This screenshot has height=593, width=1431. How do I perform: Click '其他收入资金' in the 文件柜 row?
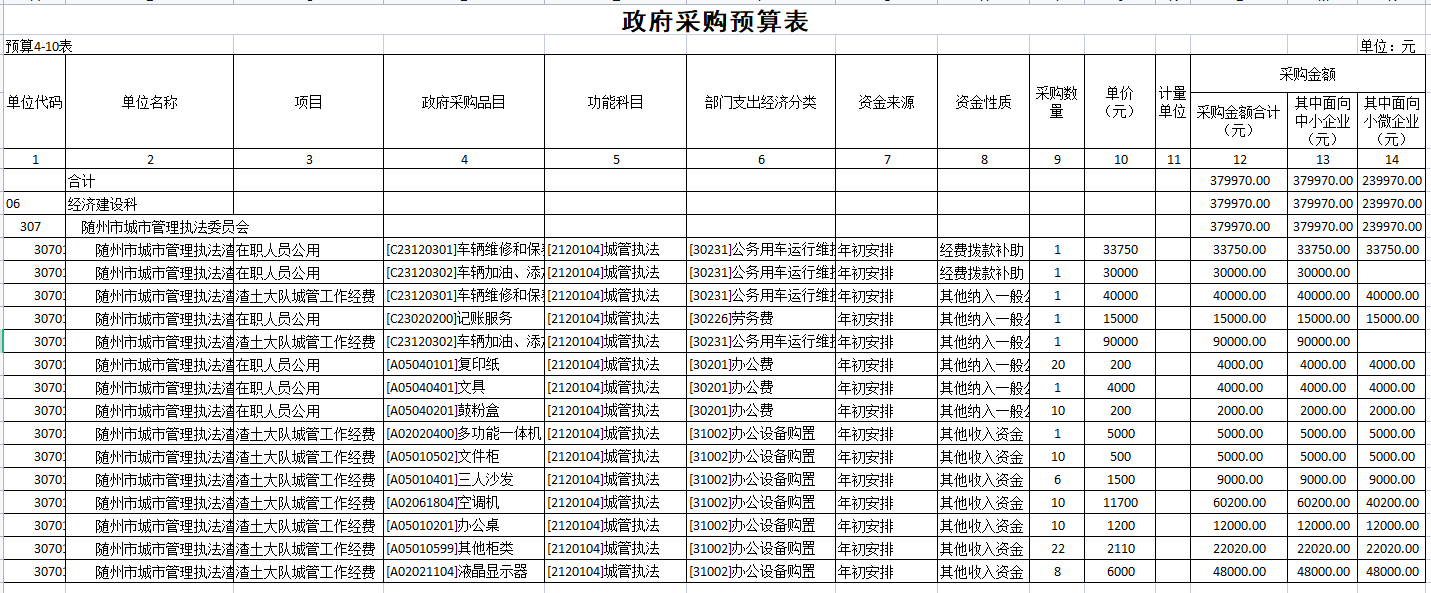coord(984,457)
